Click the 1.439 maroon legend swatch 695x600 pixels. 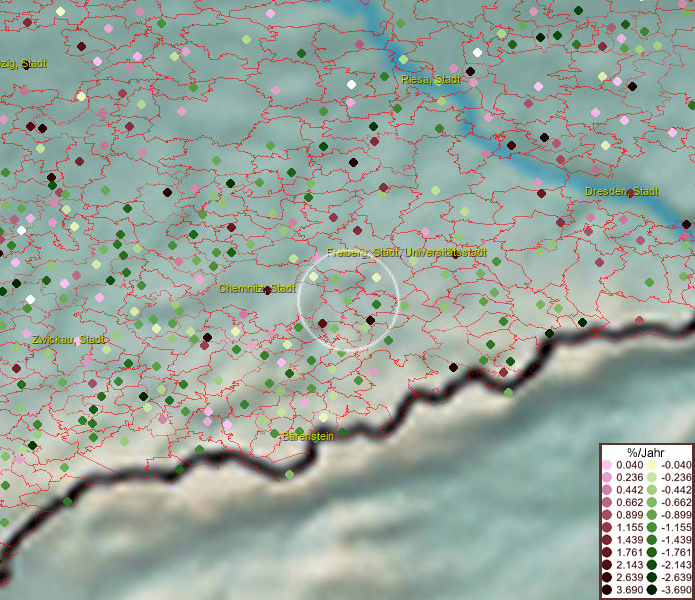click(x=607, y=540)
